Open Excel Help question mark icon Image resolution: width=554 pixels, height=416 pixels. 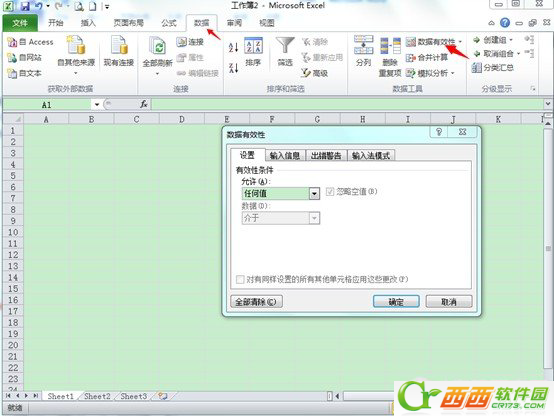[x=505, y=23]
